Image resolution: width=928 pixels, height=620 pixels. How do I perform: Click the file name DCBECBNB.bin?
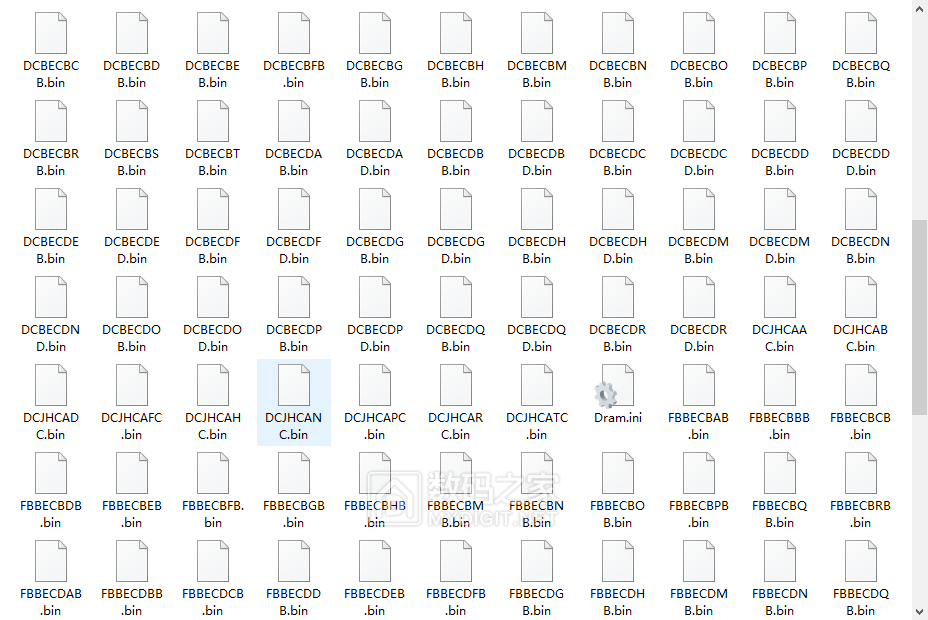(618, 74)
